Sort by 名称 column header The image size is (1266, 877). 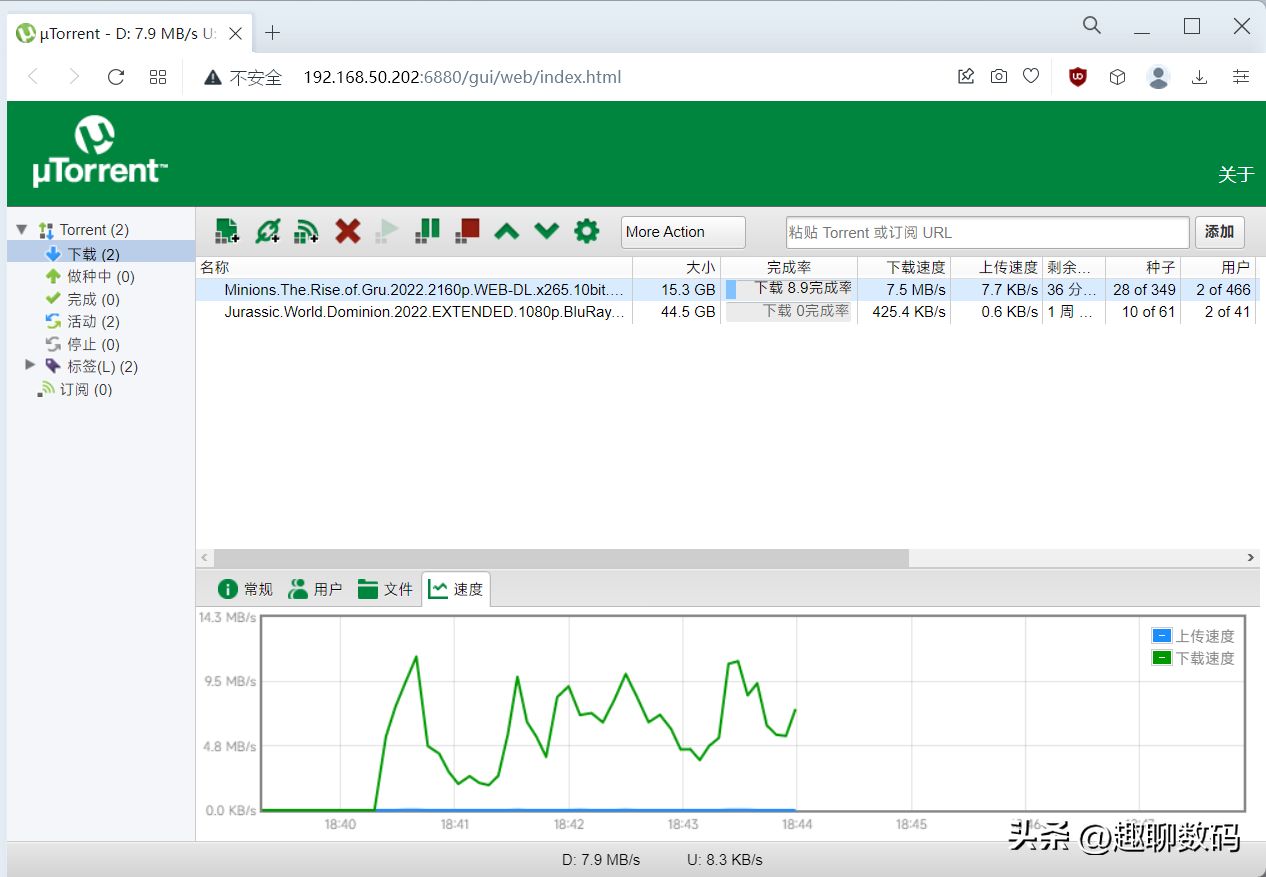[414, 267]
